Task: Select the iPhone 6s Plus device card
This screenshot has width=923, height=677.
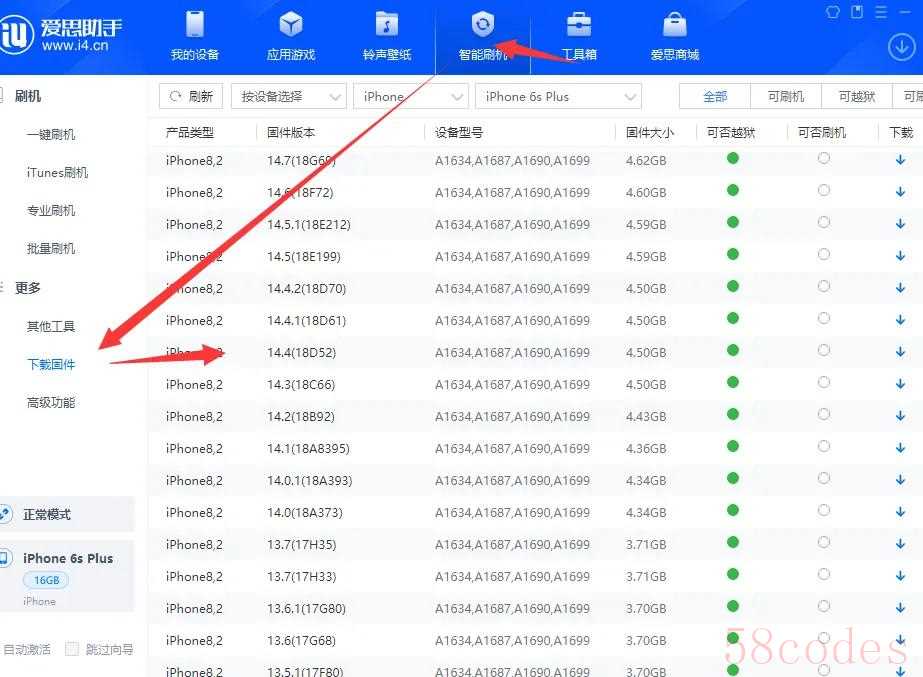Action: coord(67,576)
